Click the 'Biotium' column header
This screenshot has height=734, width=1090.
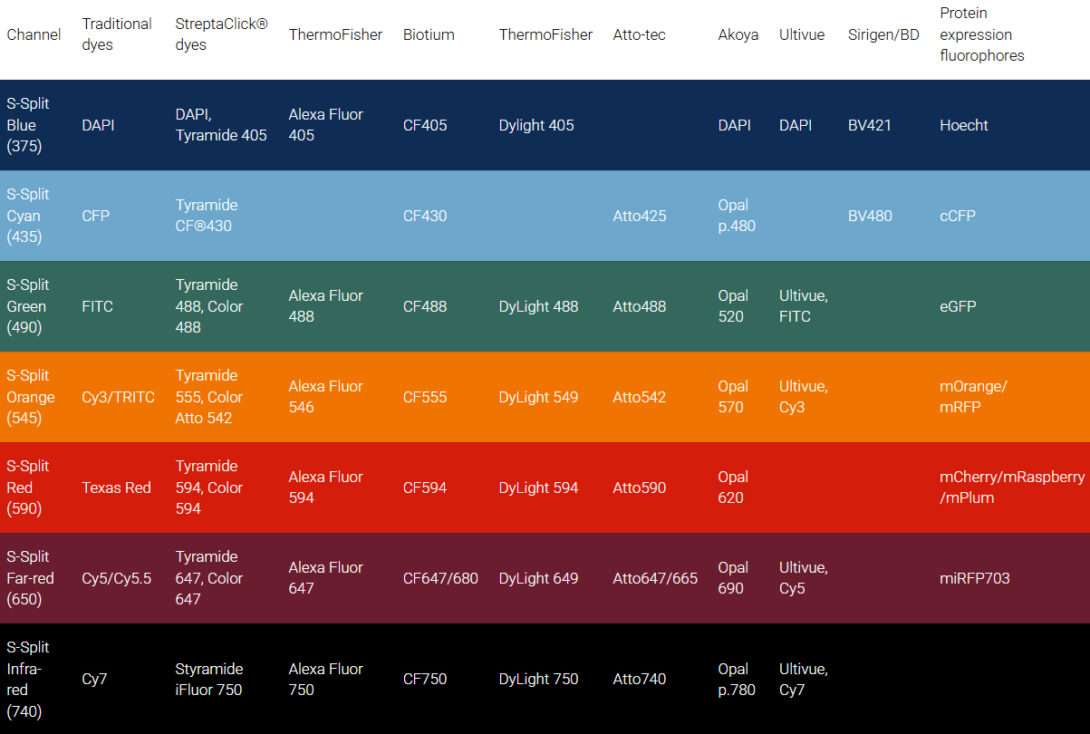pyautogui.click(x=428, y=35)
